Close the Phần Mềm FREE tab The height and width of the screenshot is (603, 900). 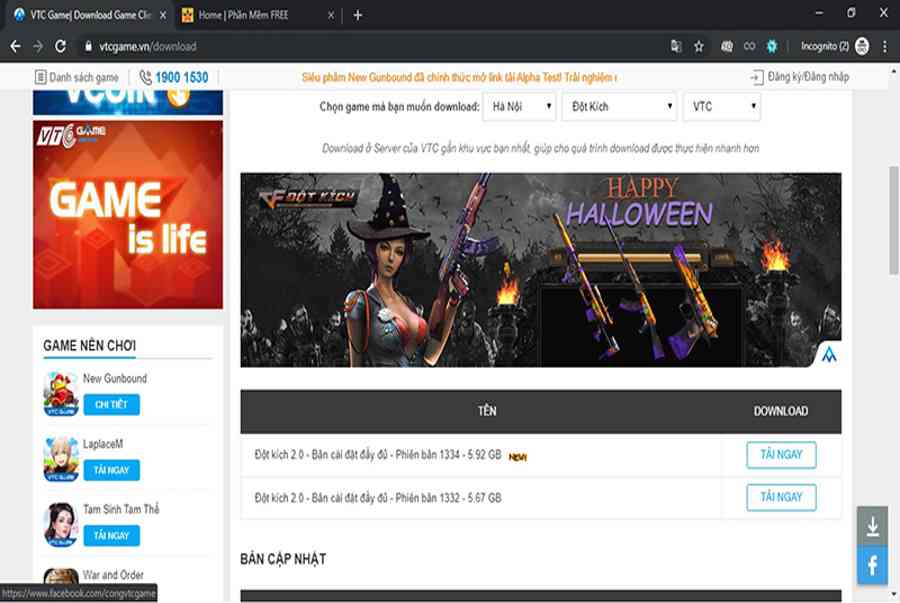click(331, 15)
